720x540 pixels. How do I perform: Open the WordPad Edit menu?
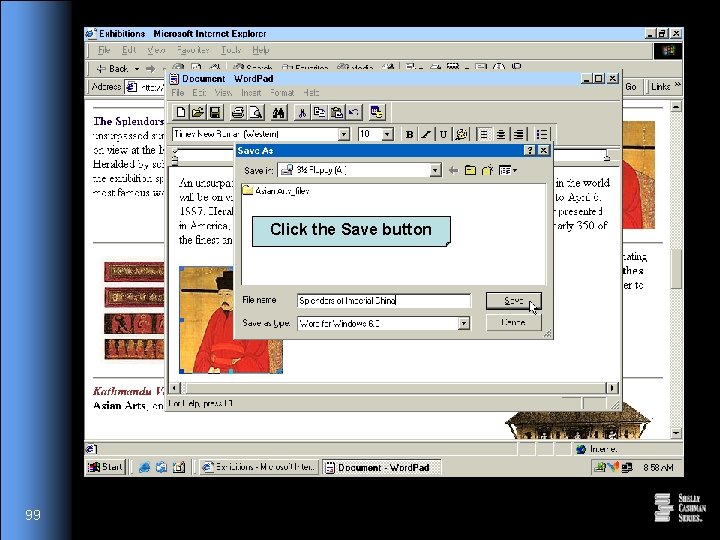click(199, 93)
